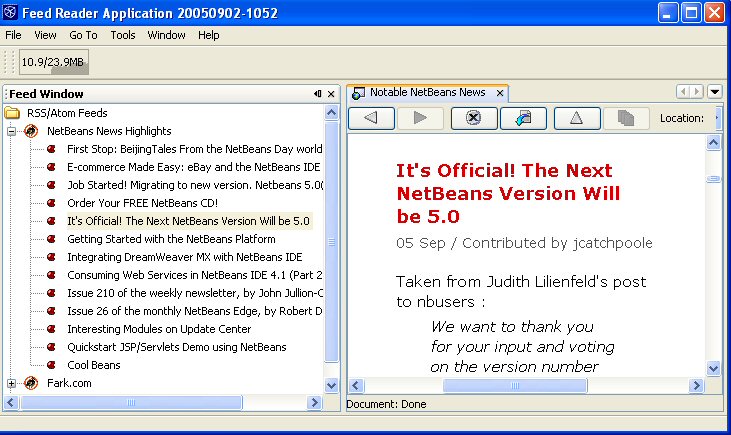Click the scroll tabs left arrow
This screenshot has height=435, width=731.
tap(683, 91)
